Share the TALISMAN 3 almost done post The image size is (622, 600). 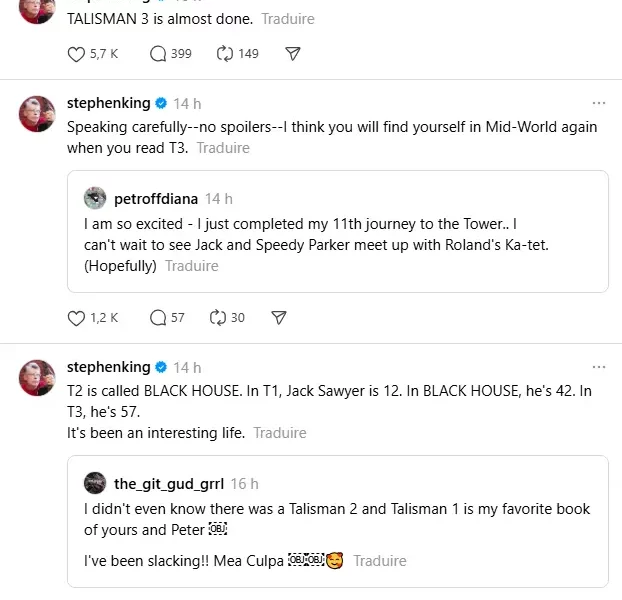tap(293, 53)
